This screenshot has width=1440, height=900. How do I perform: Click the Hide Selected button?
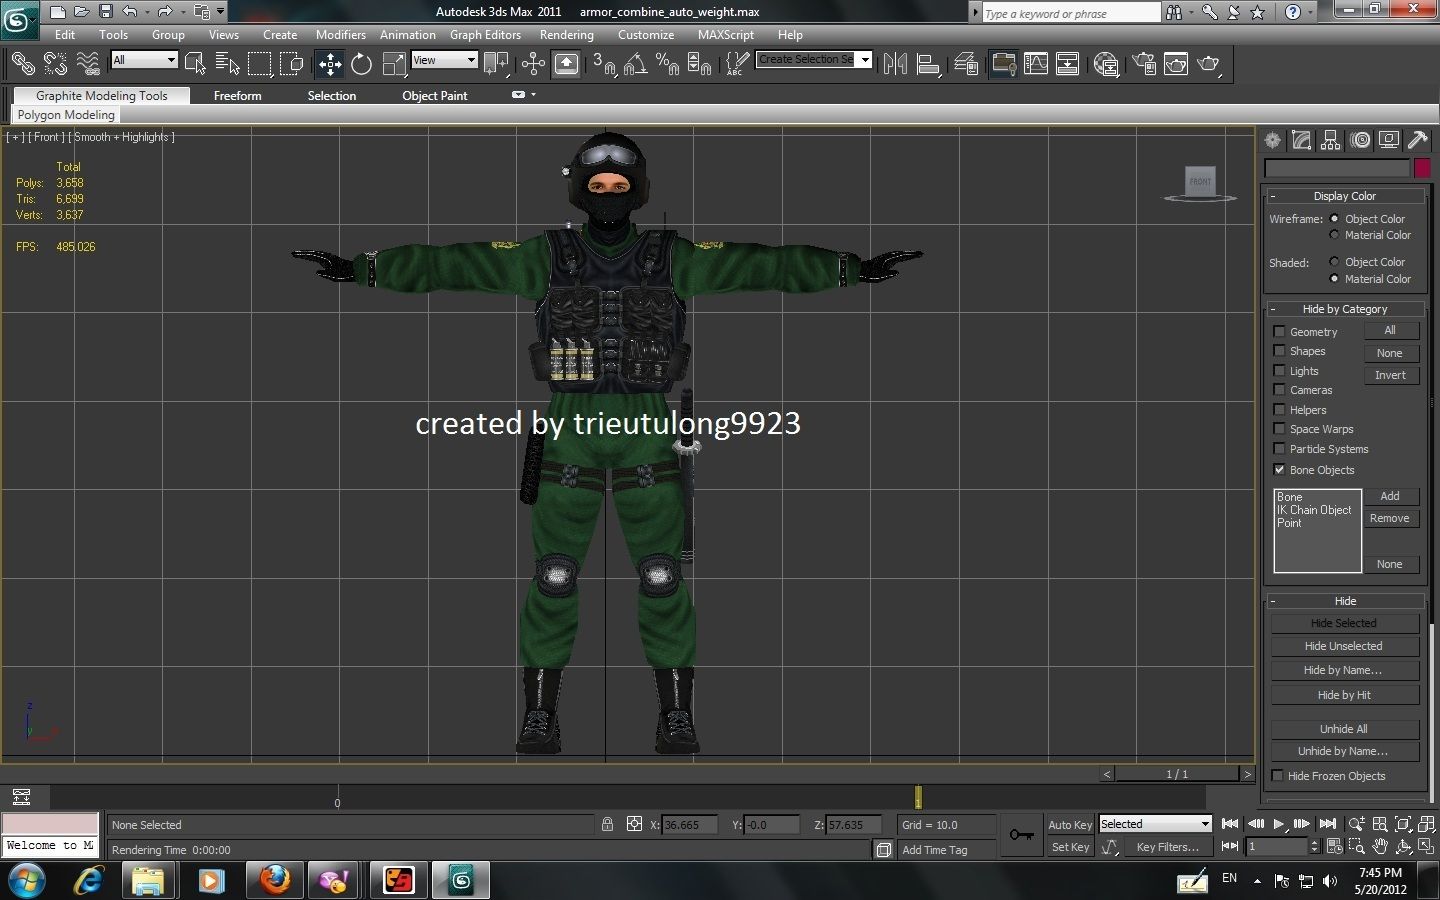point(1344,623)
